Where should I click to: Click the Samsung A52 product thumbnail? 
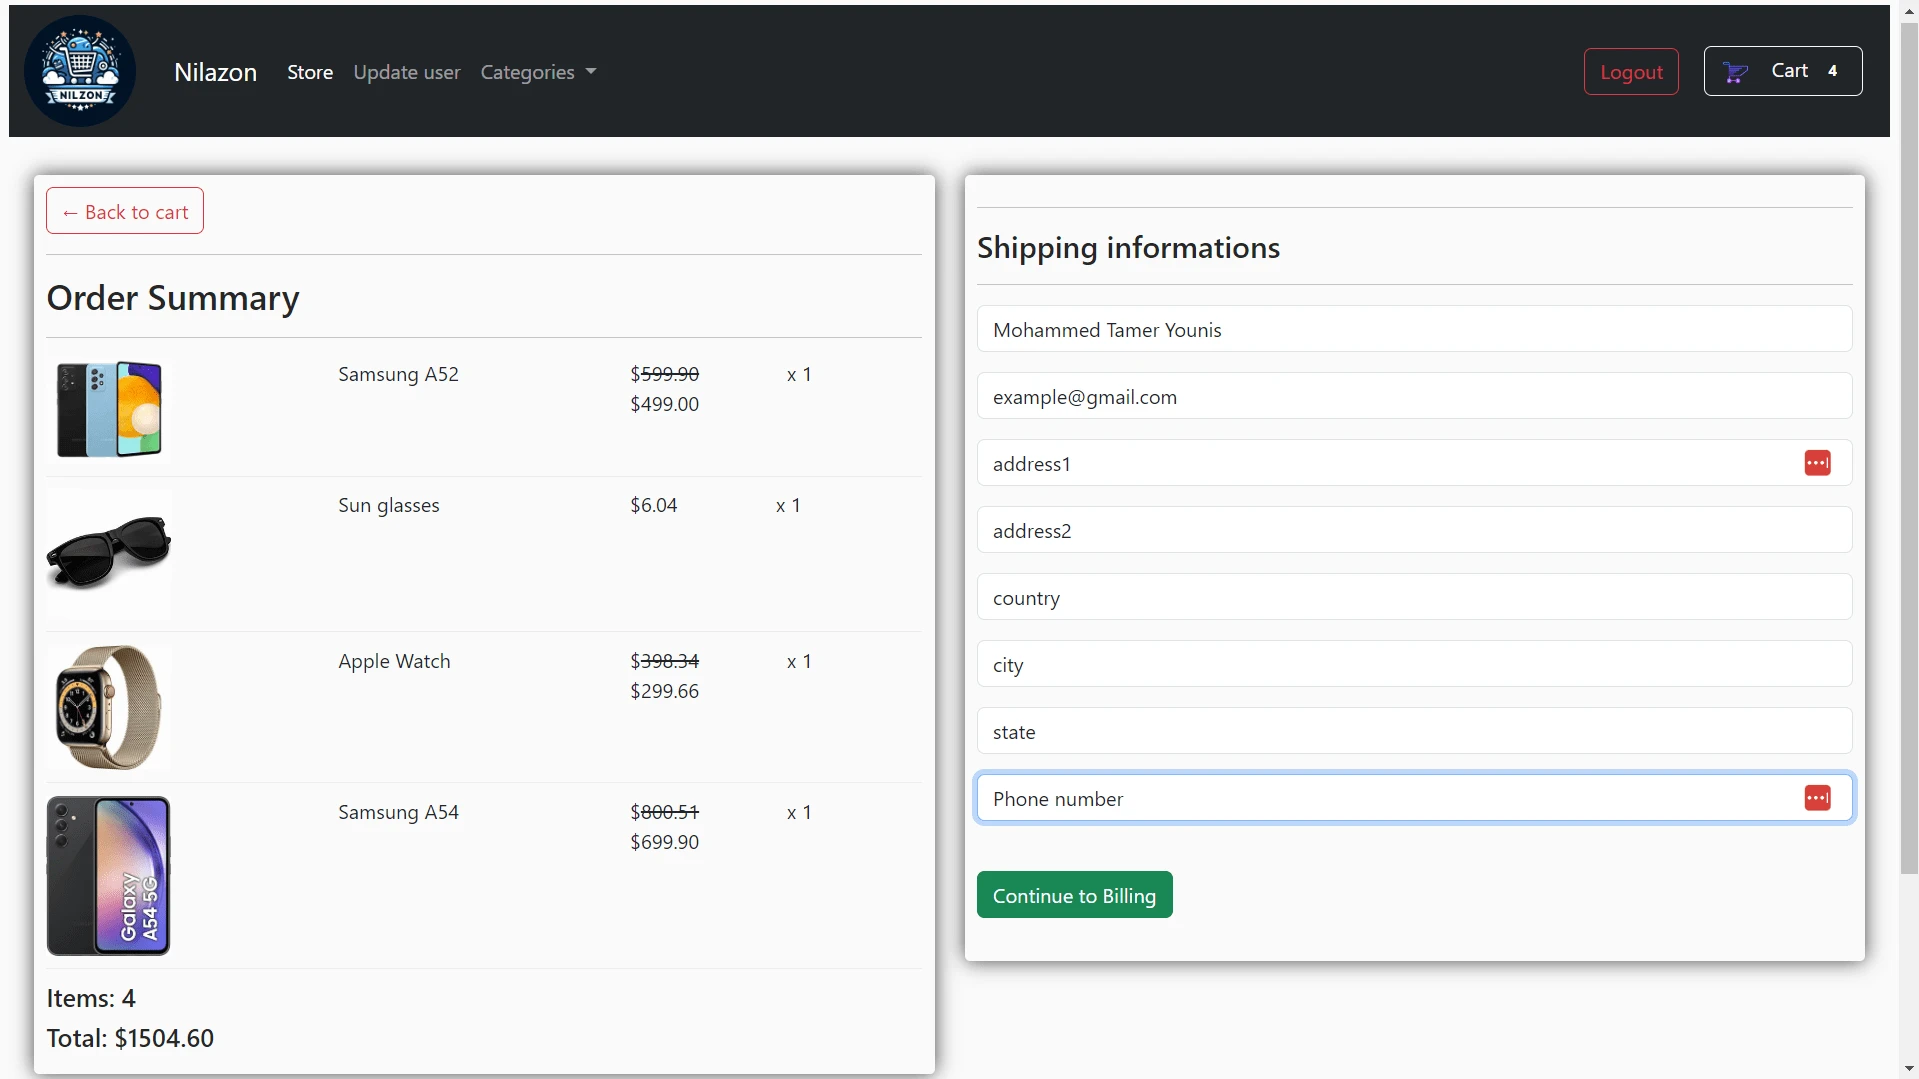109,409
